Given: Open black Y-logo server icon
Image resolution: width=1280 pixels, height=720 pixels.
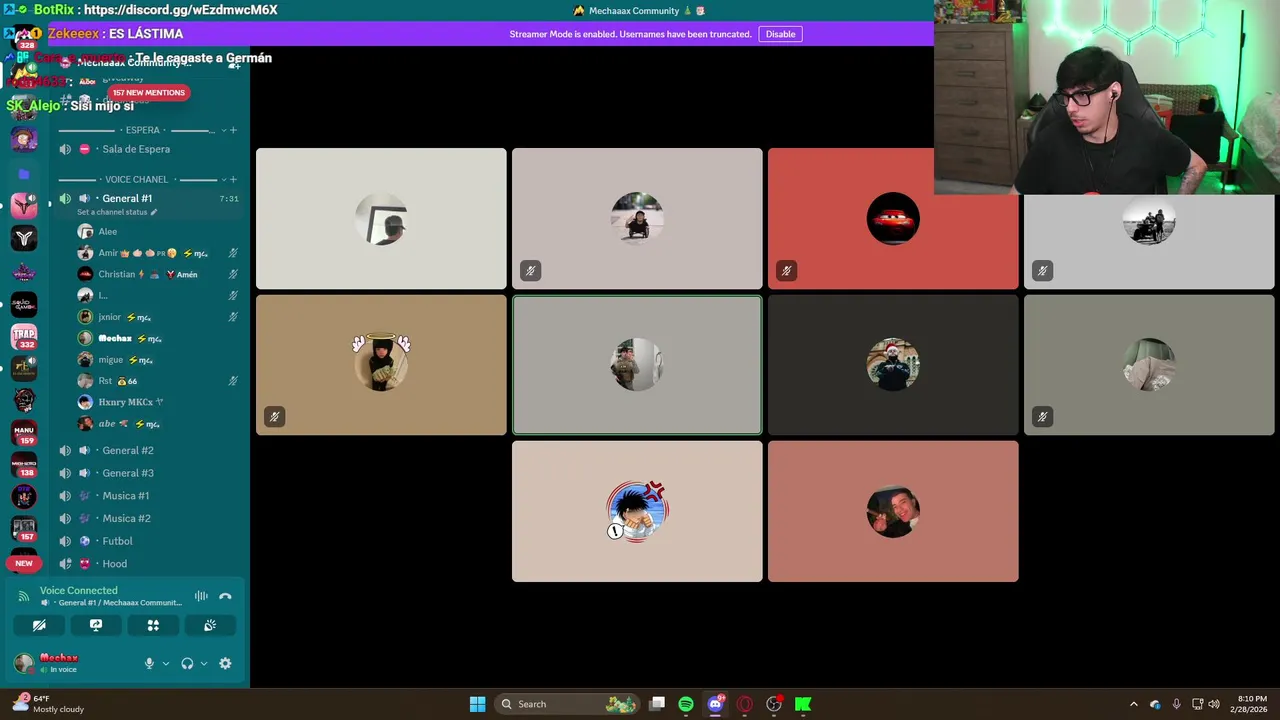Looking at the screenshot, I should (x=24, y=238).
